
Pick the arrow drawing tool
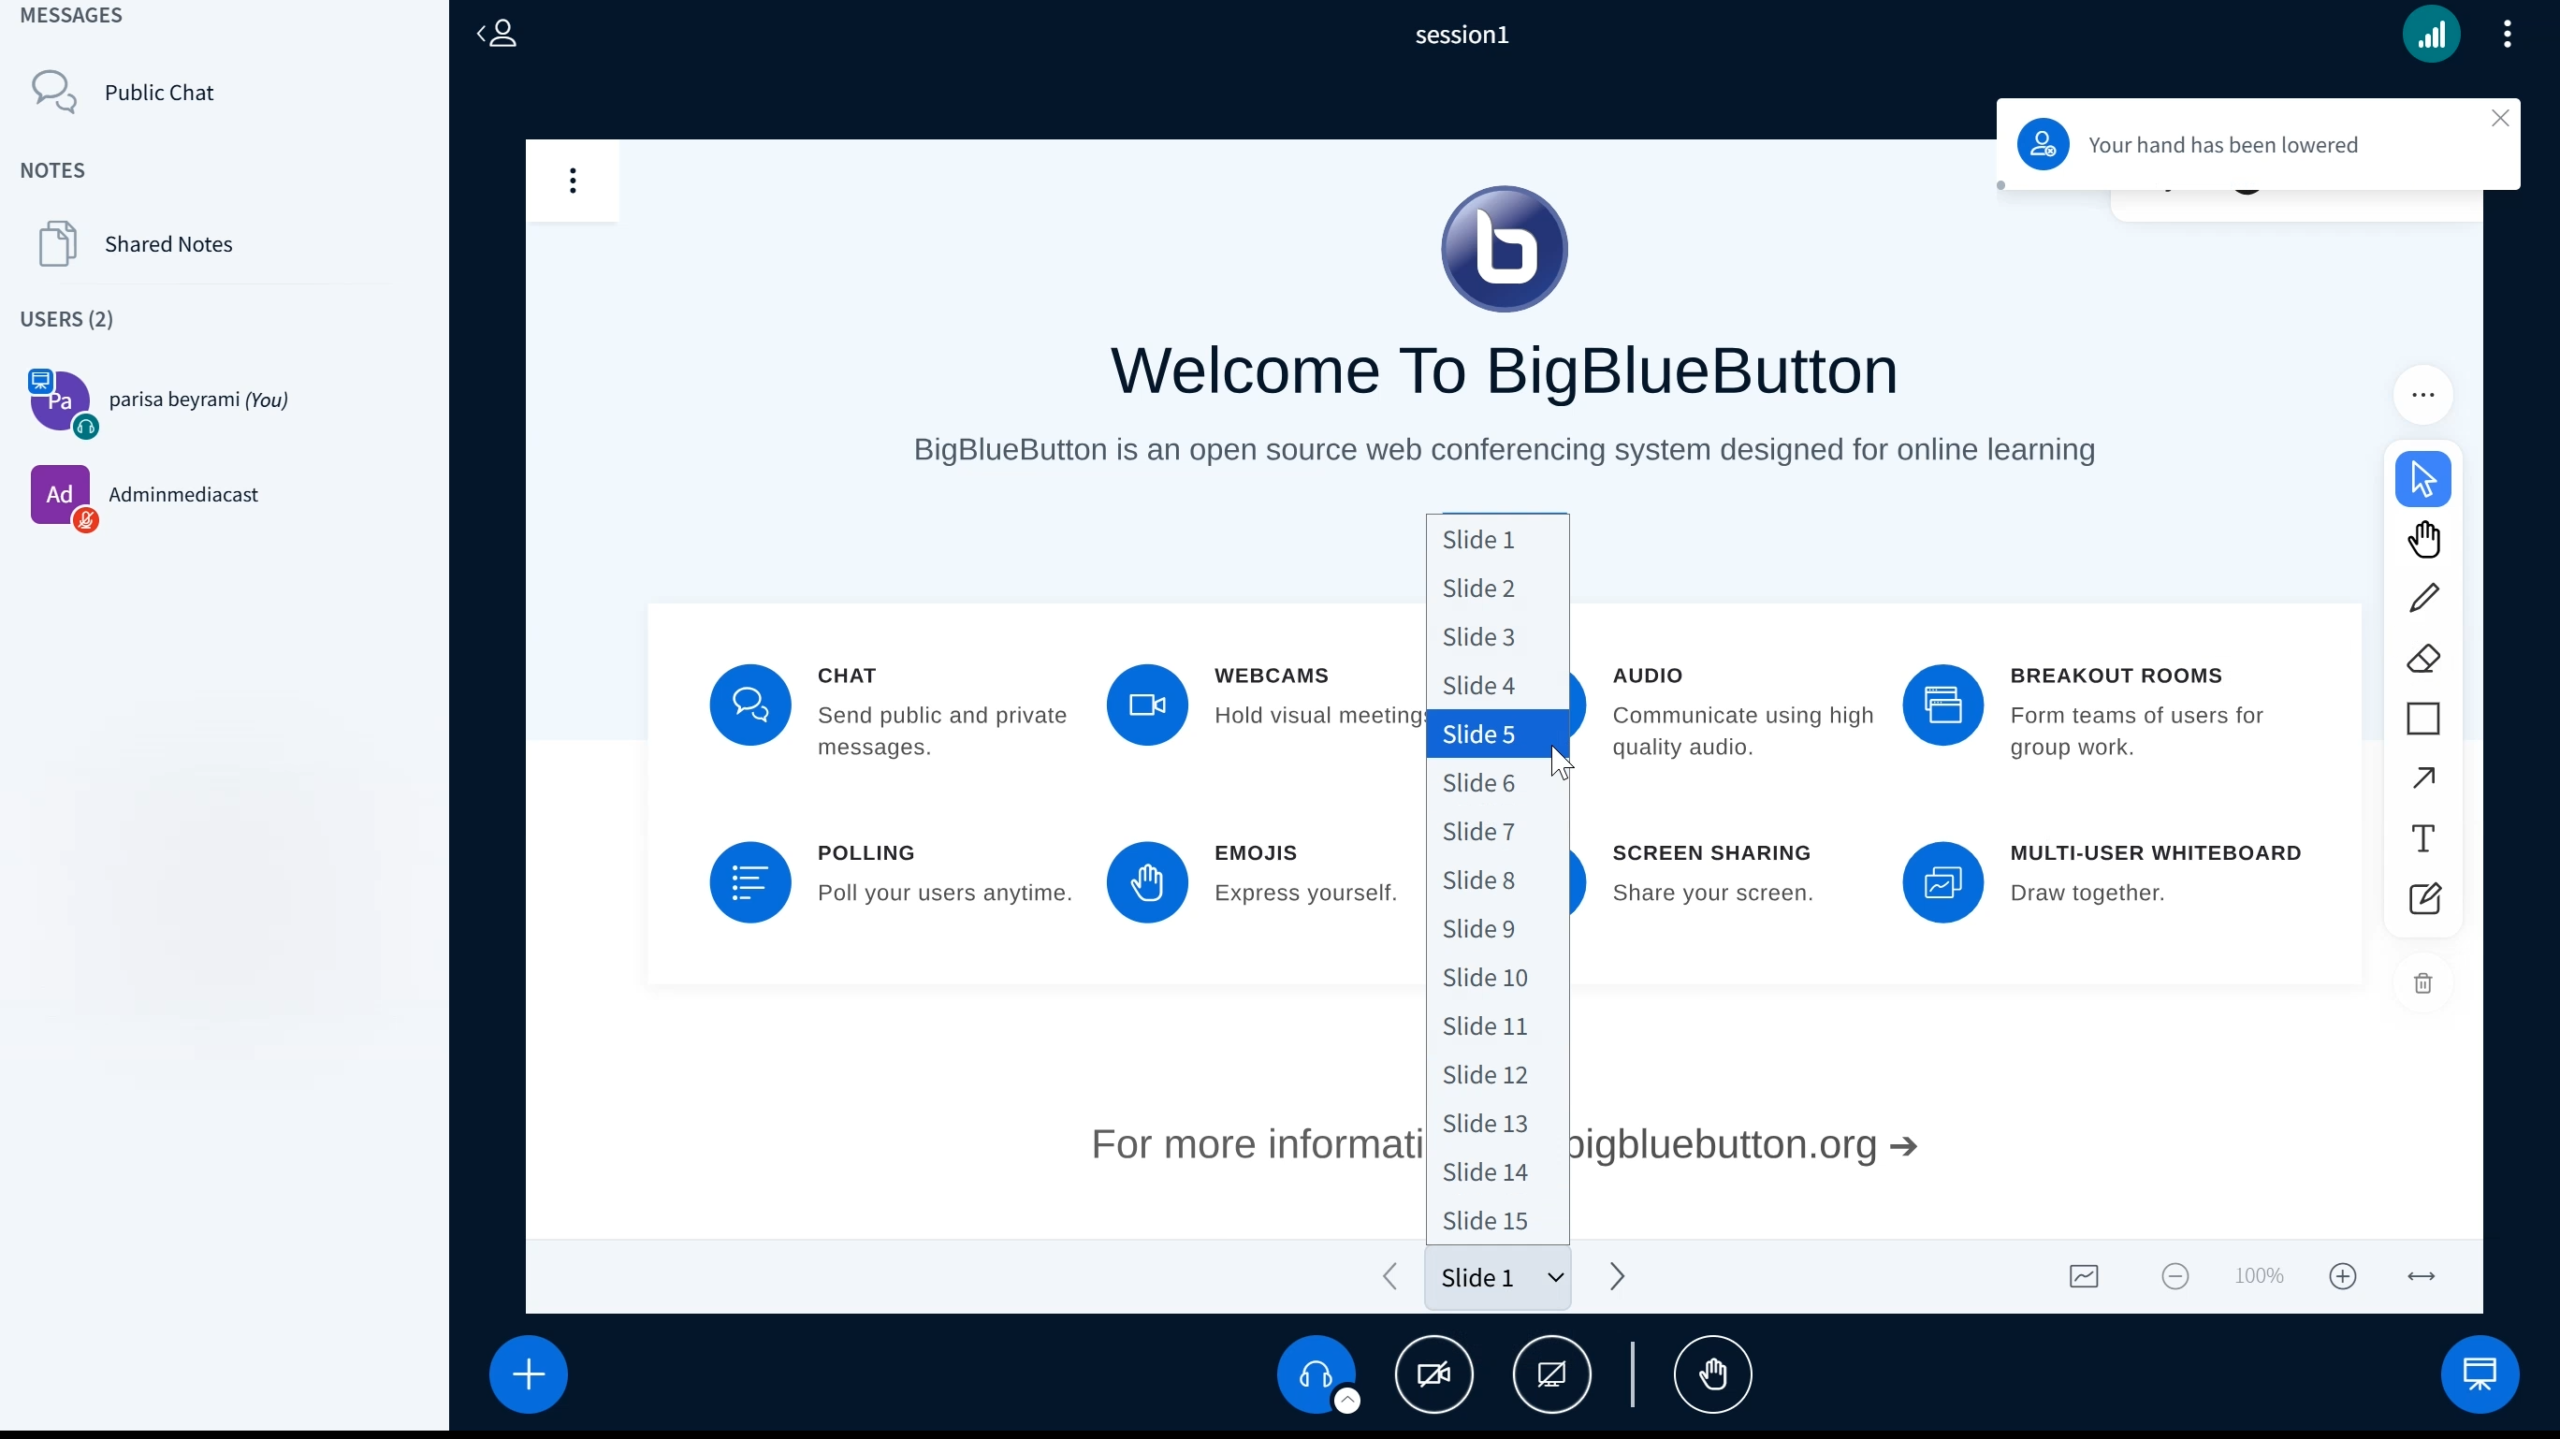click(x=2423, y=778)
